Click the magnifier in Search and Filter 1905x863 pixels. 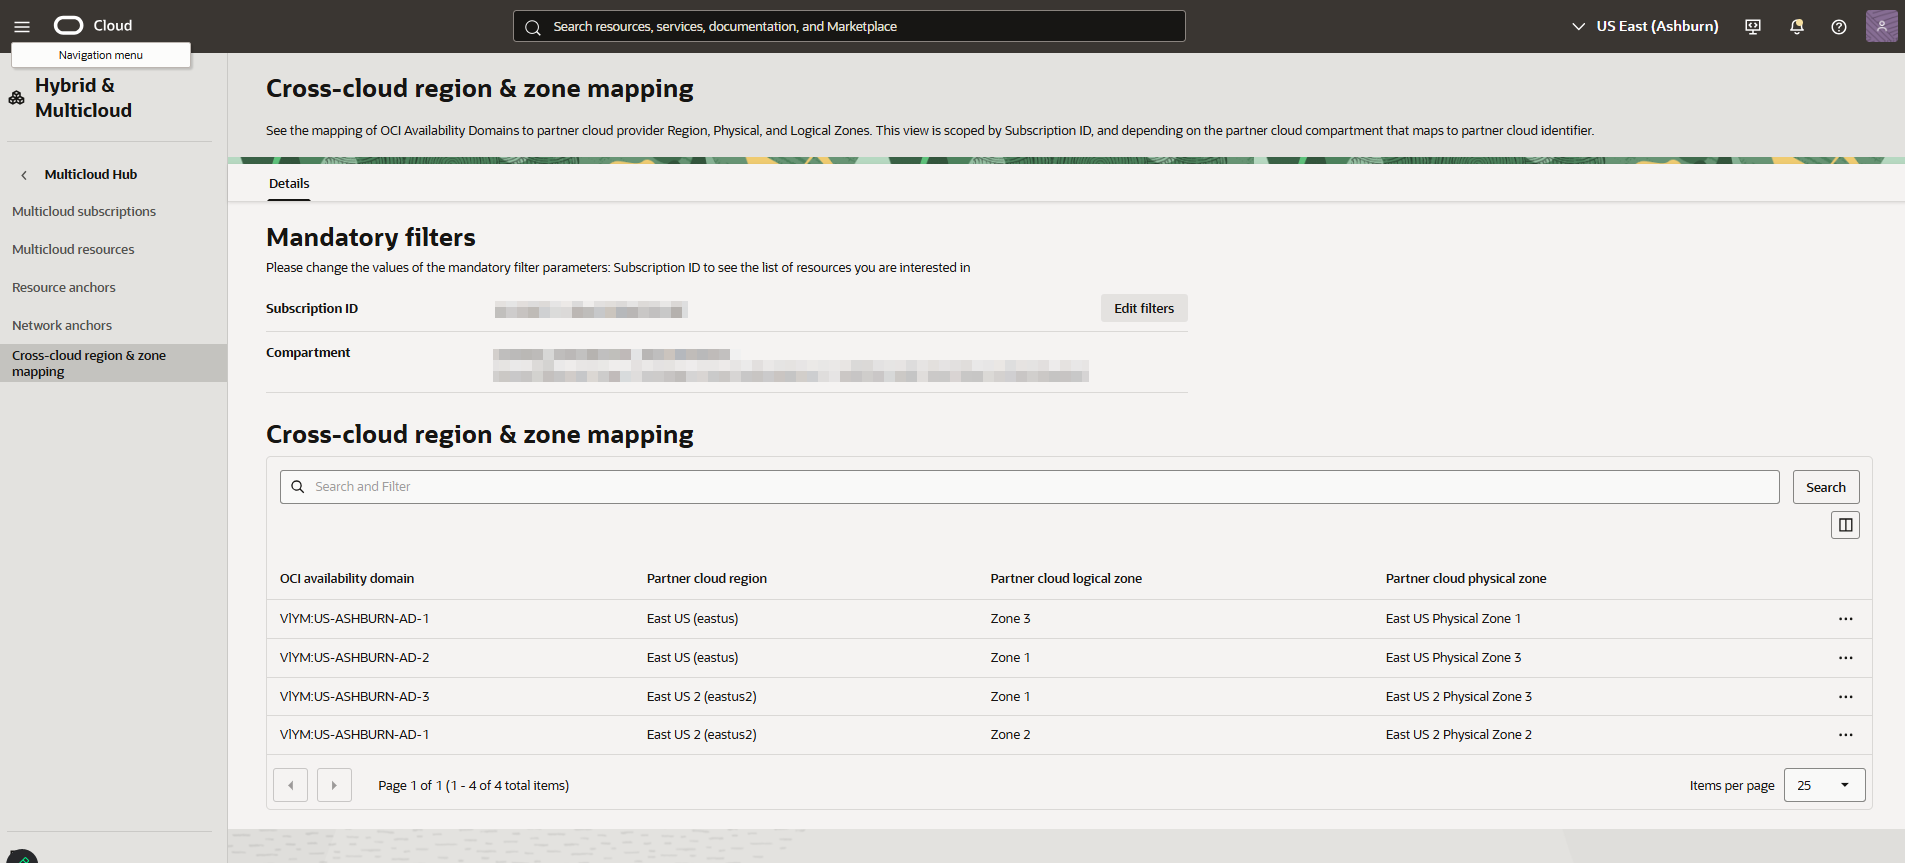coord(298,487)
